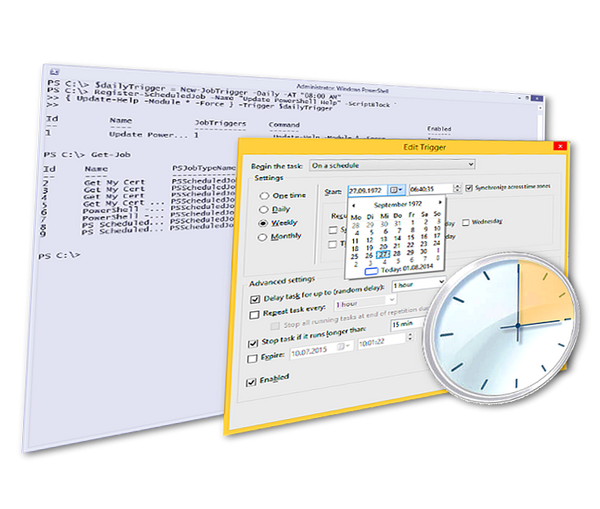Viewport: 600px width, 509px height.
Task: Check the Wednesday checkbox
Action: click(x=465, y=222)
